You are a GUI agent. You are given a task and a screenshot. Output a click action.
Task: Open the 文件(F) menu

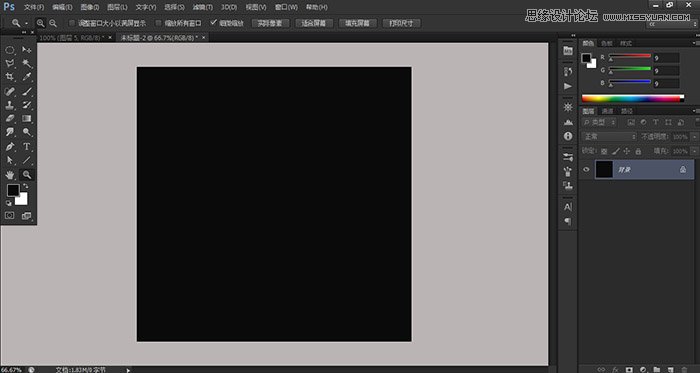point(33,7)
